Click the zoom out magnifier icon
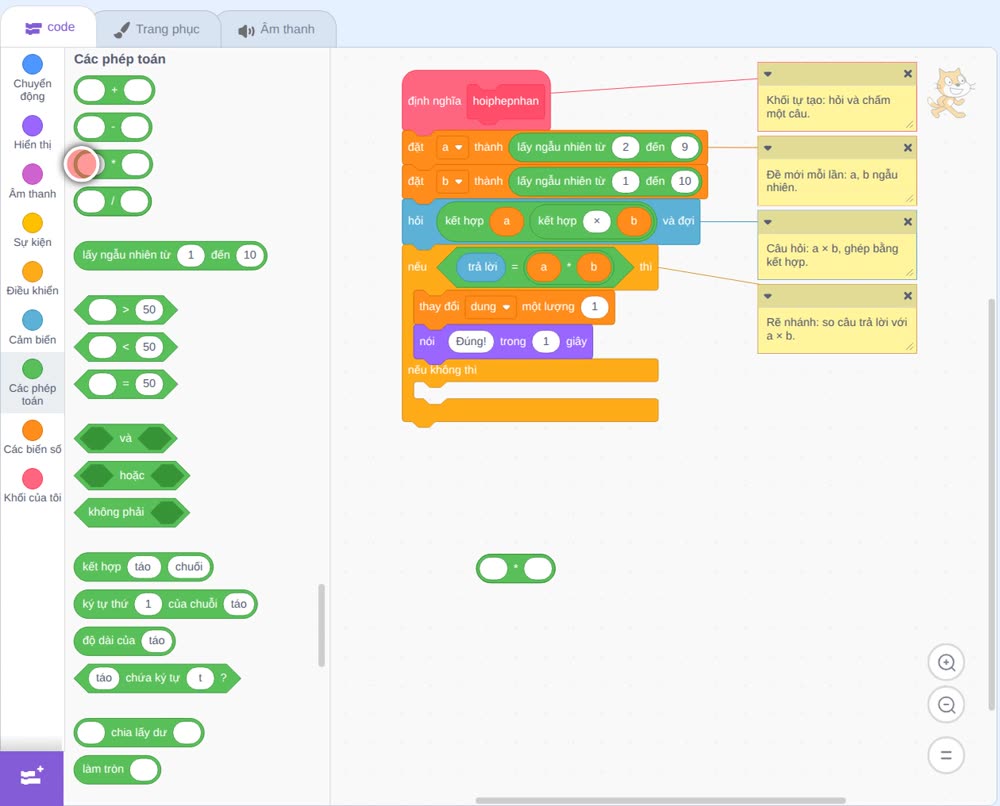The image size is (1000, 806). click(x=946, y=705)
